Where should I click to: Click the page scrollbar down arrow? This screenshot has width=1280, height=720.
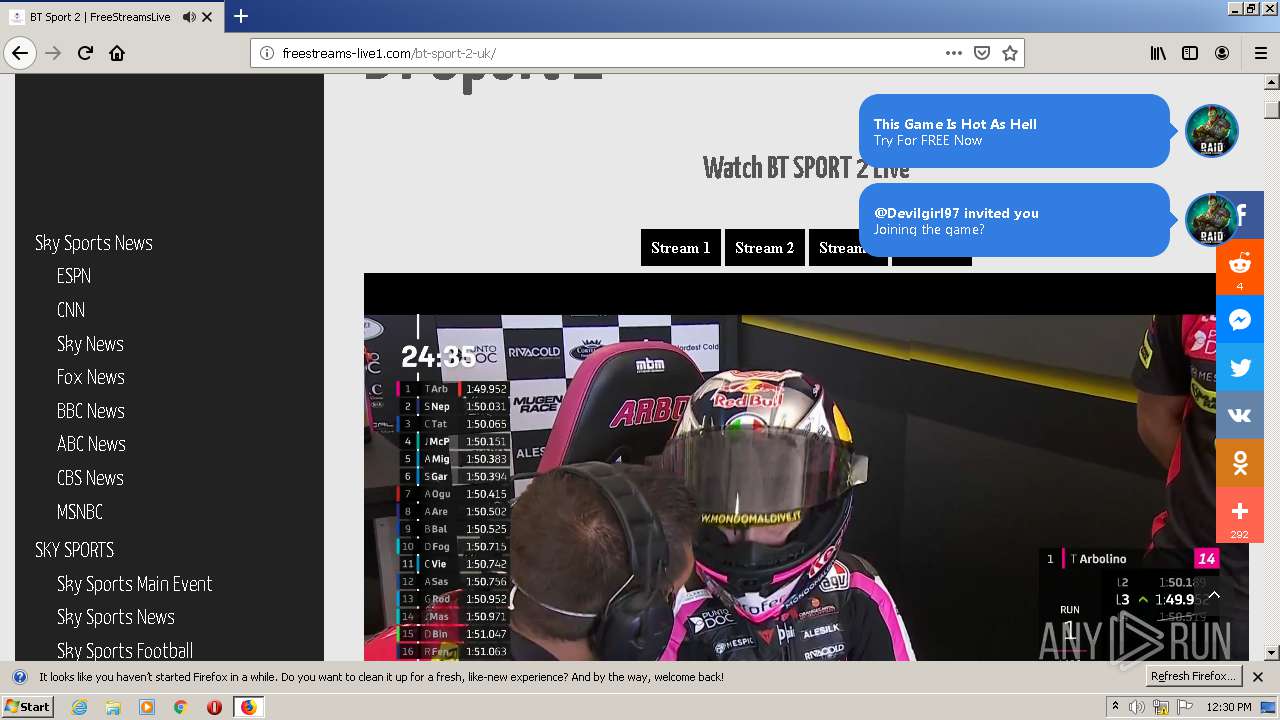point(1272,653)
